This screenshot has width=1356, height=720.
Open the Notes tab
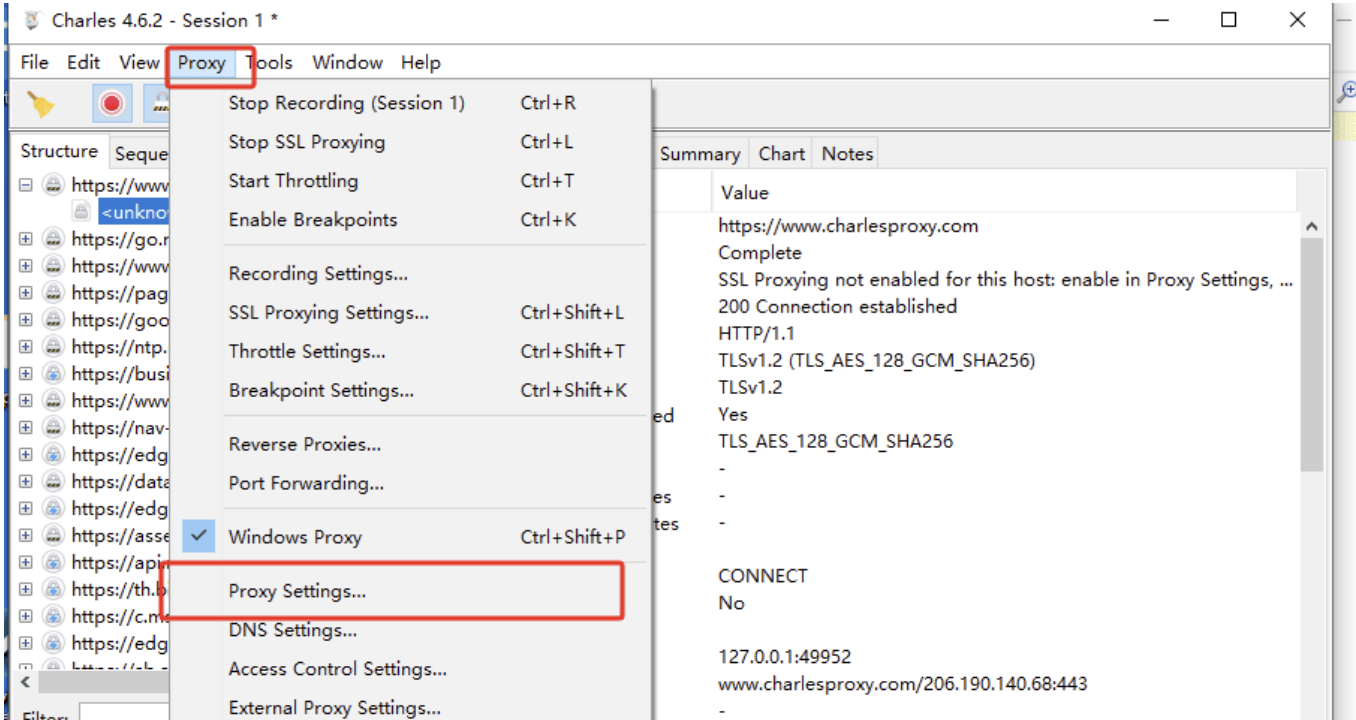tap(847, 154)
